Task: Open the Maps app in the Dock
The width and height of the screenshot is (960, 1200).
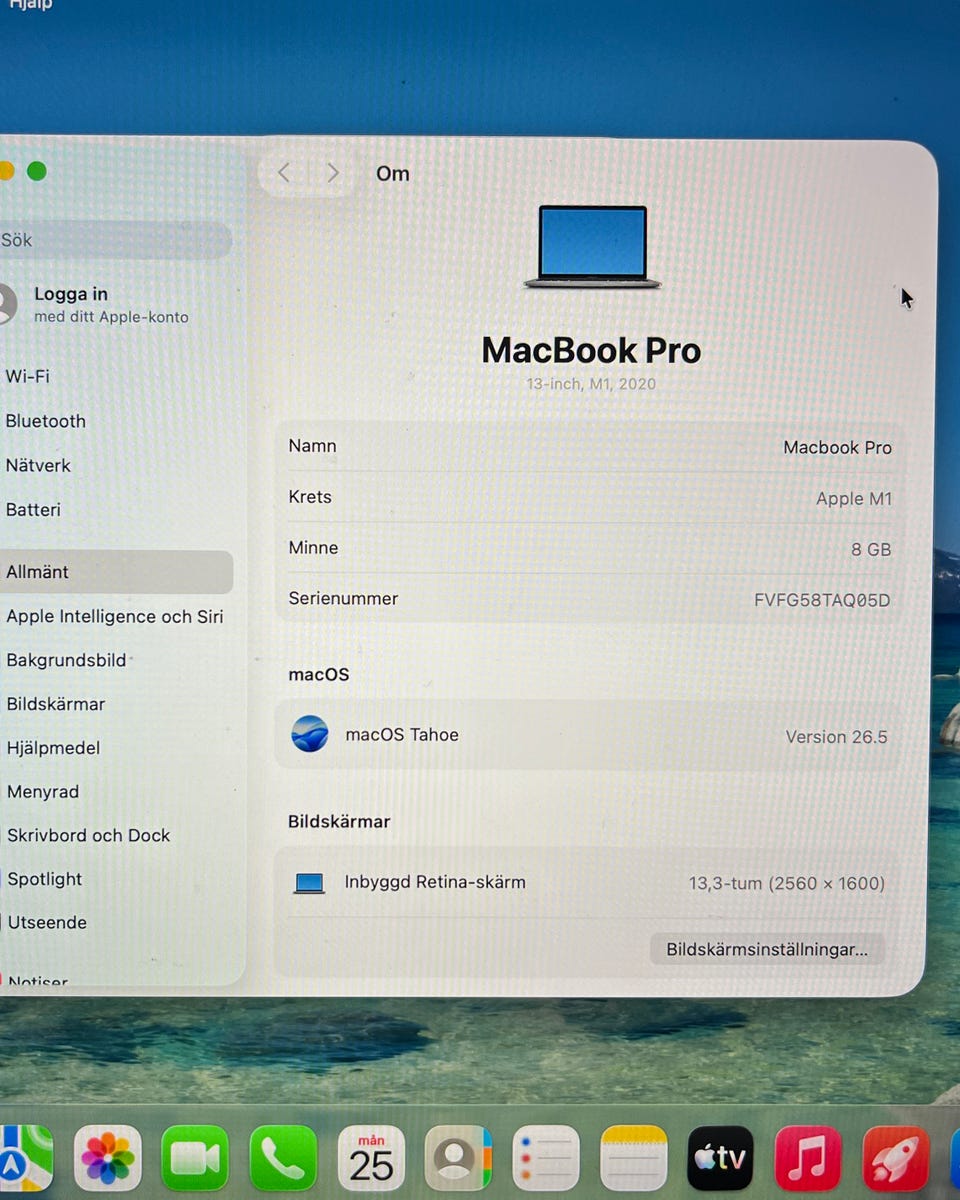Action: click(x=25, y=1158)
